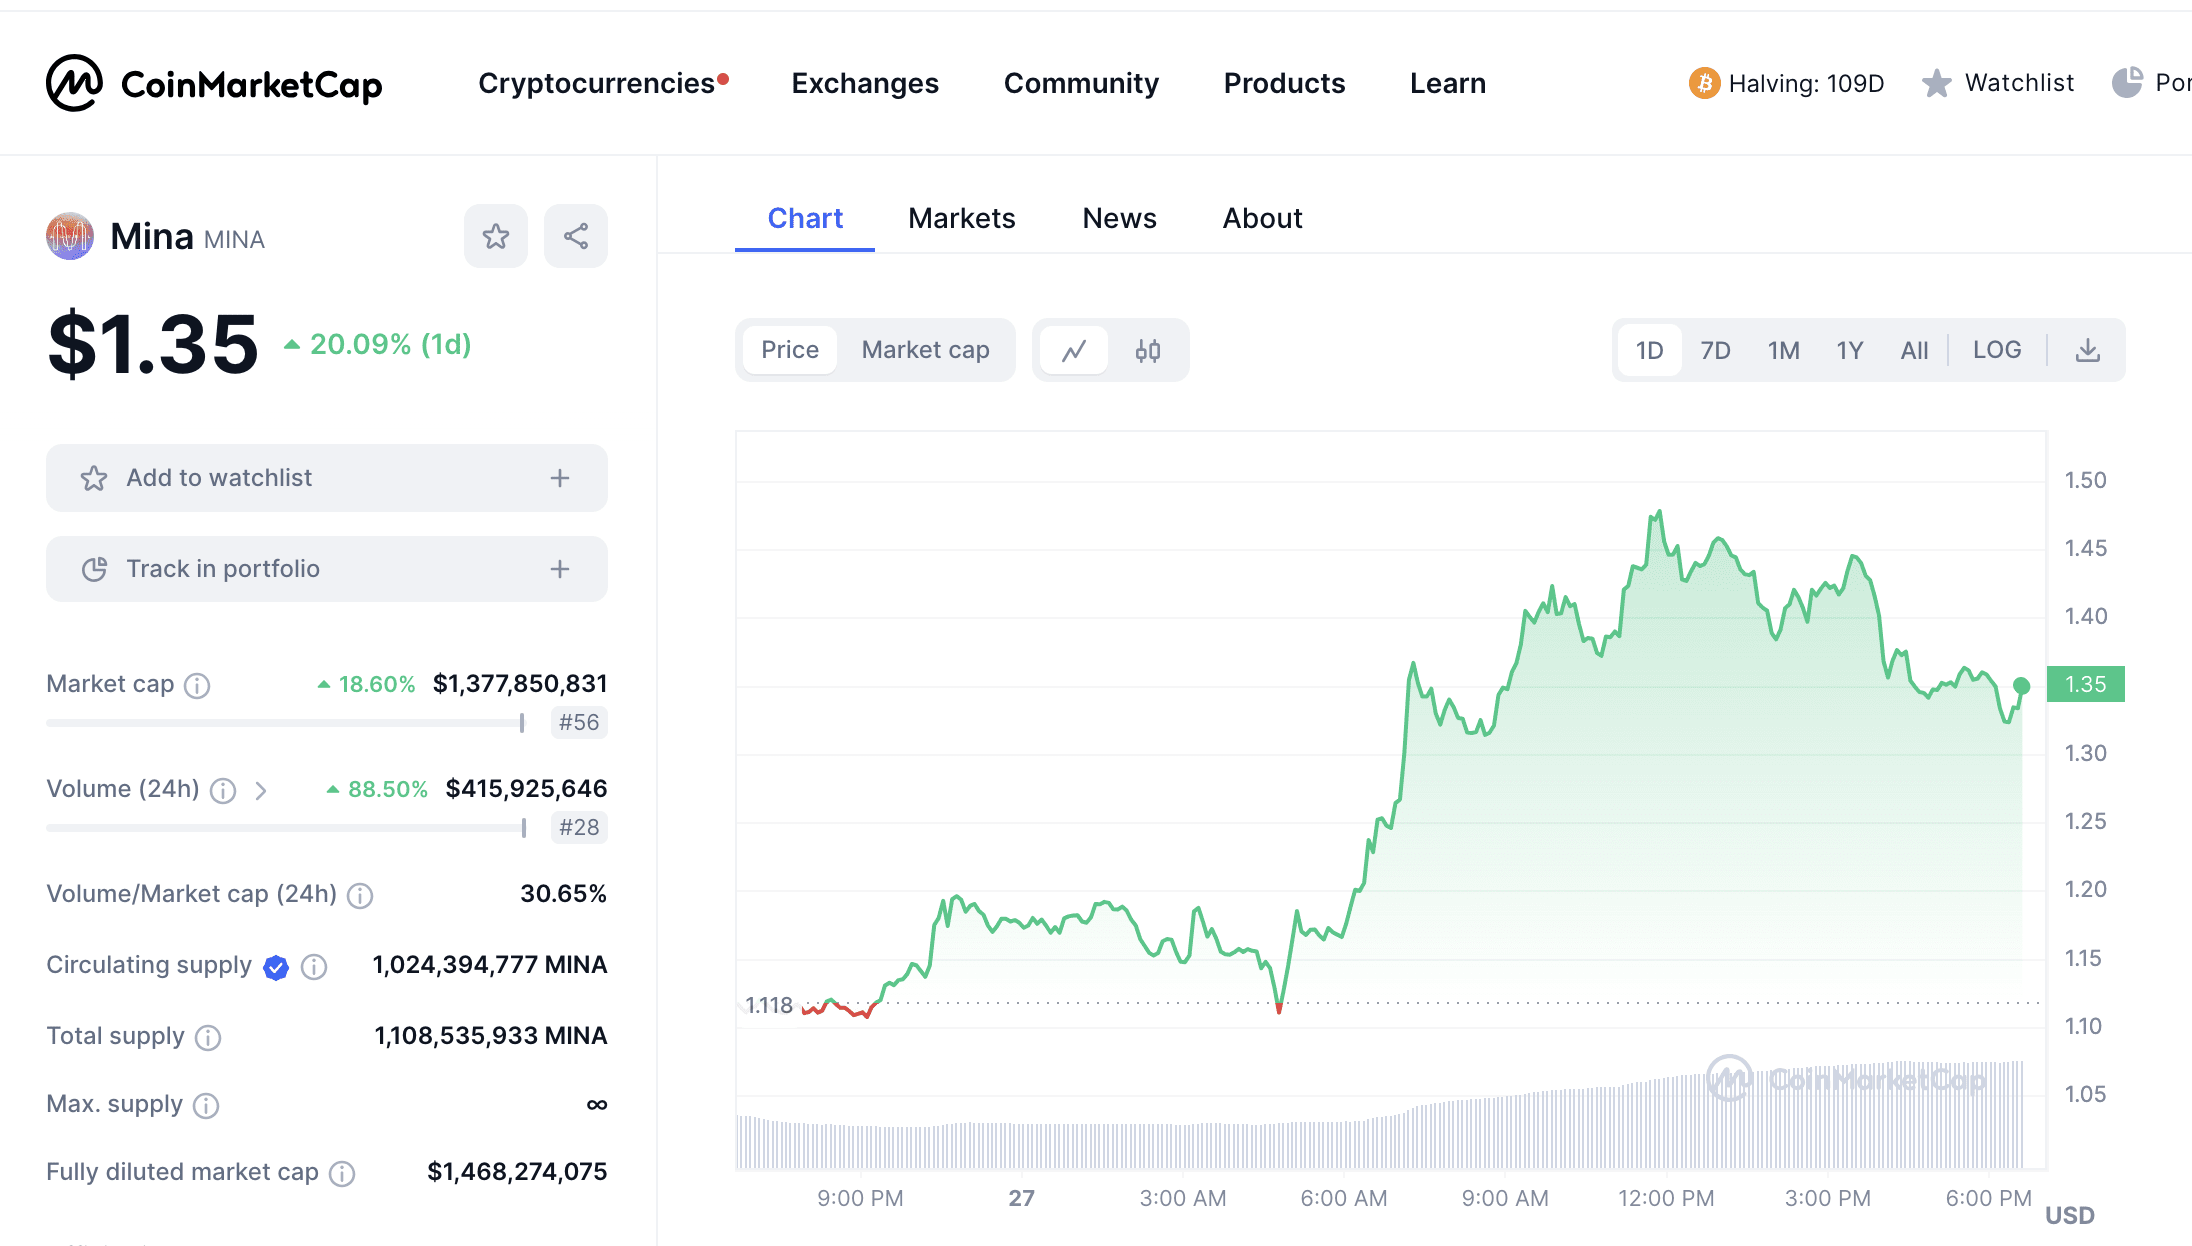Switch chart to Market cap view
Screen dimensions: 2192x1246
coord(925,350)
